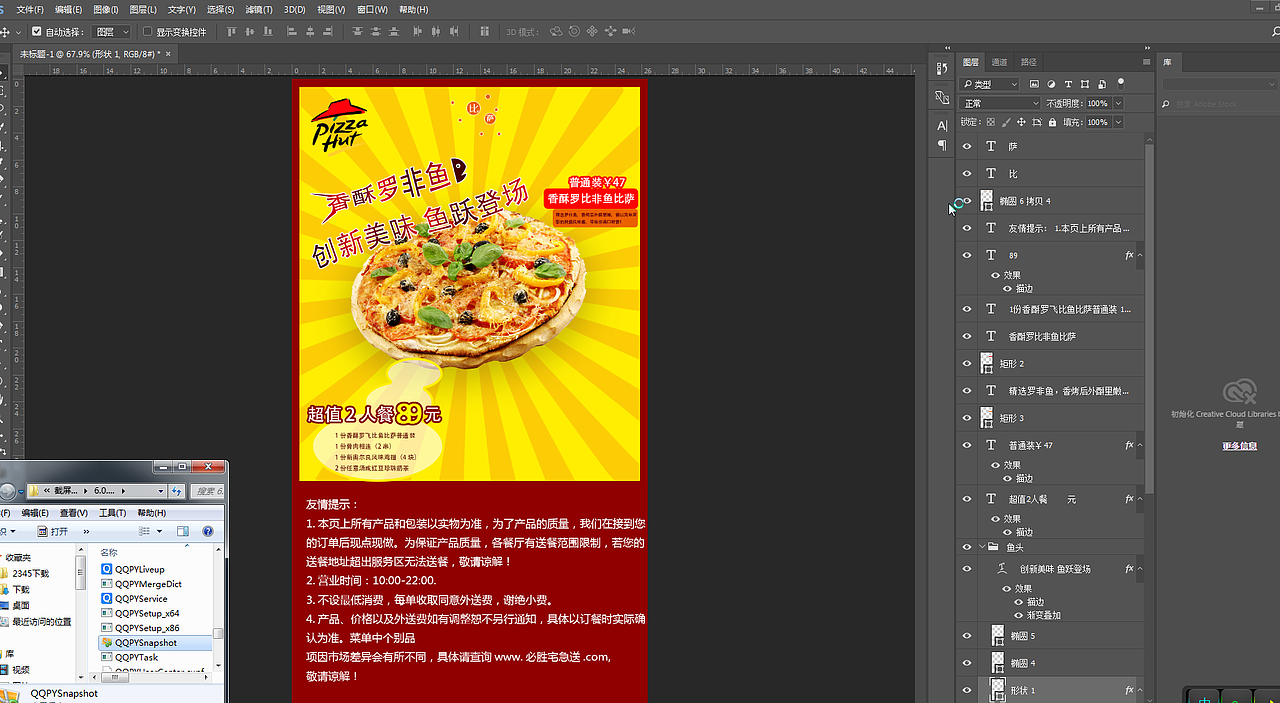Click the 更多信息 link in Libraries
Viewport: 1280px width, 703px height.
[1239, 446]
